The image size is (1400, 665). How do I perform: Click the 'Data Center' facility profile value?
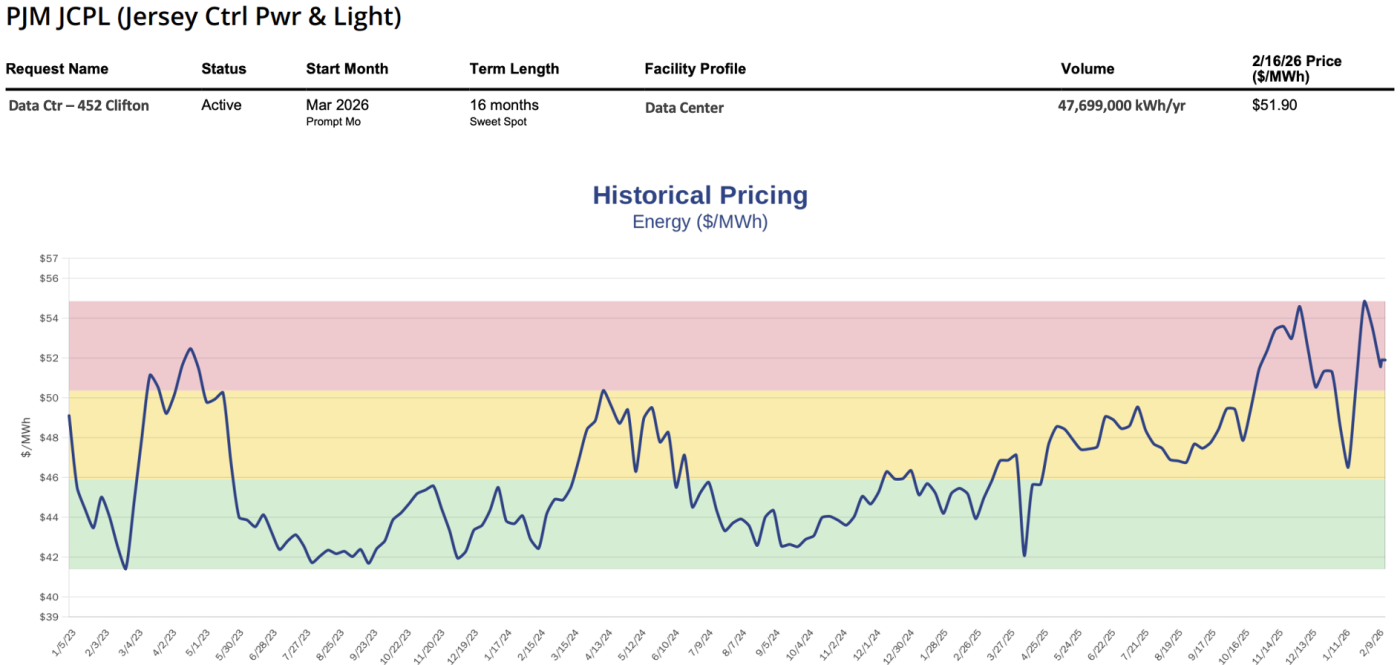[684, 108]
